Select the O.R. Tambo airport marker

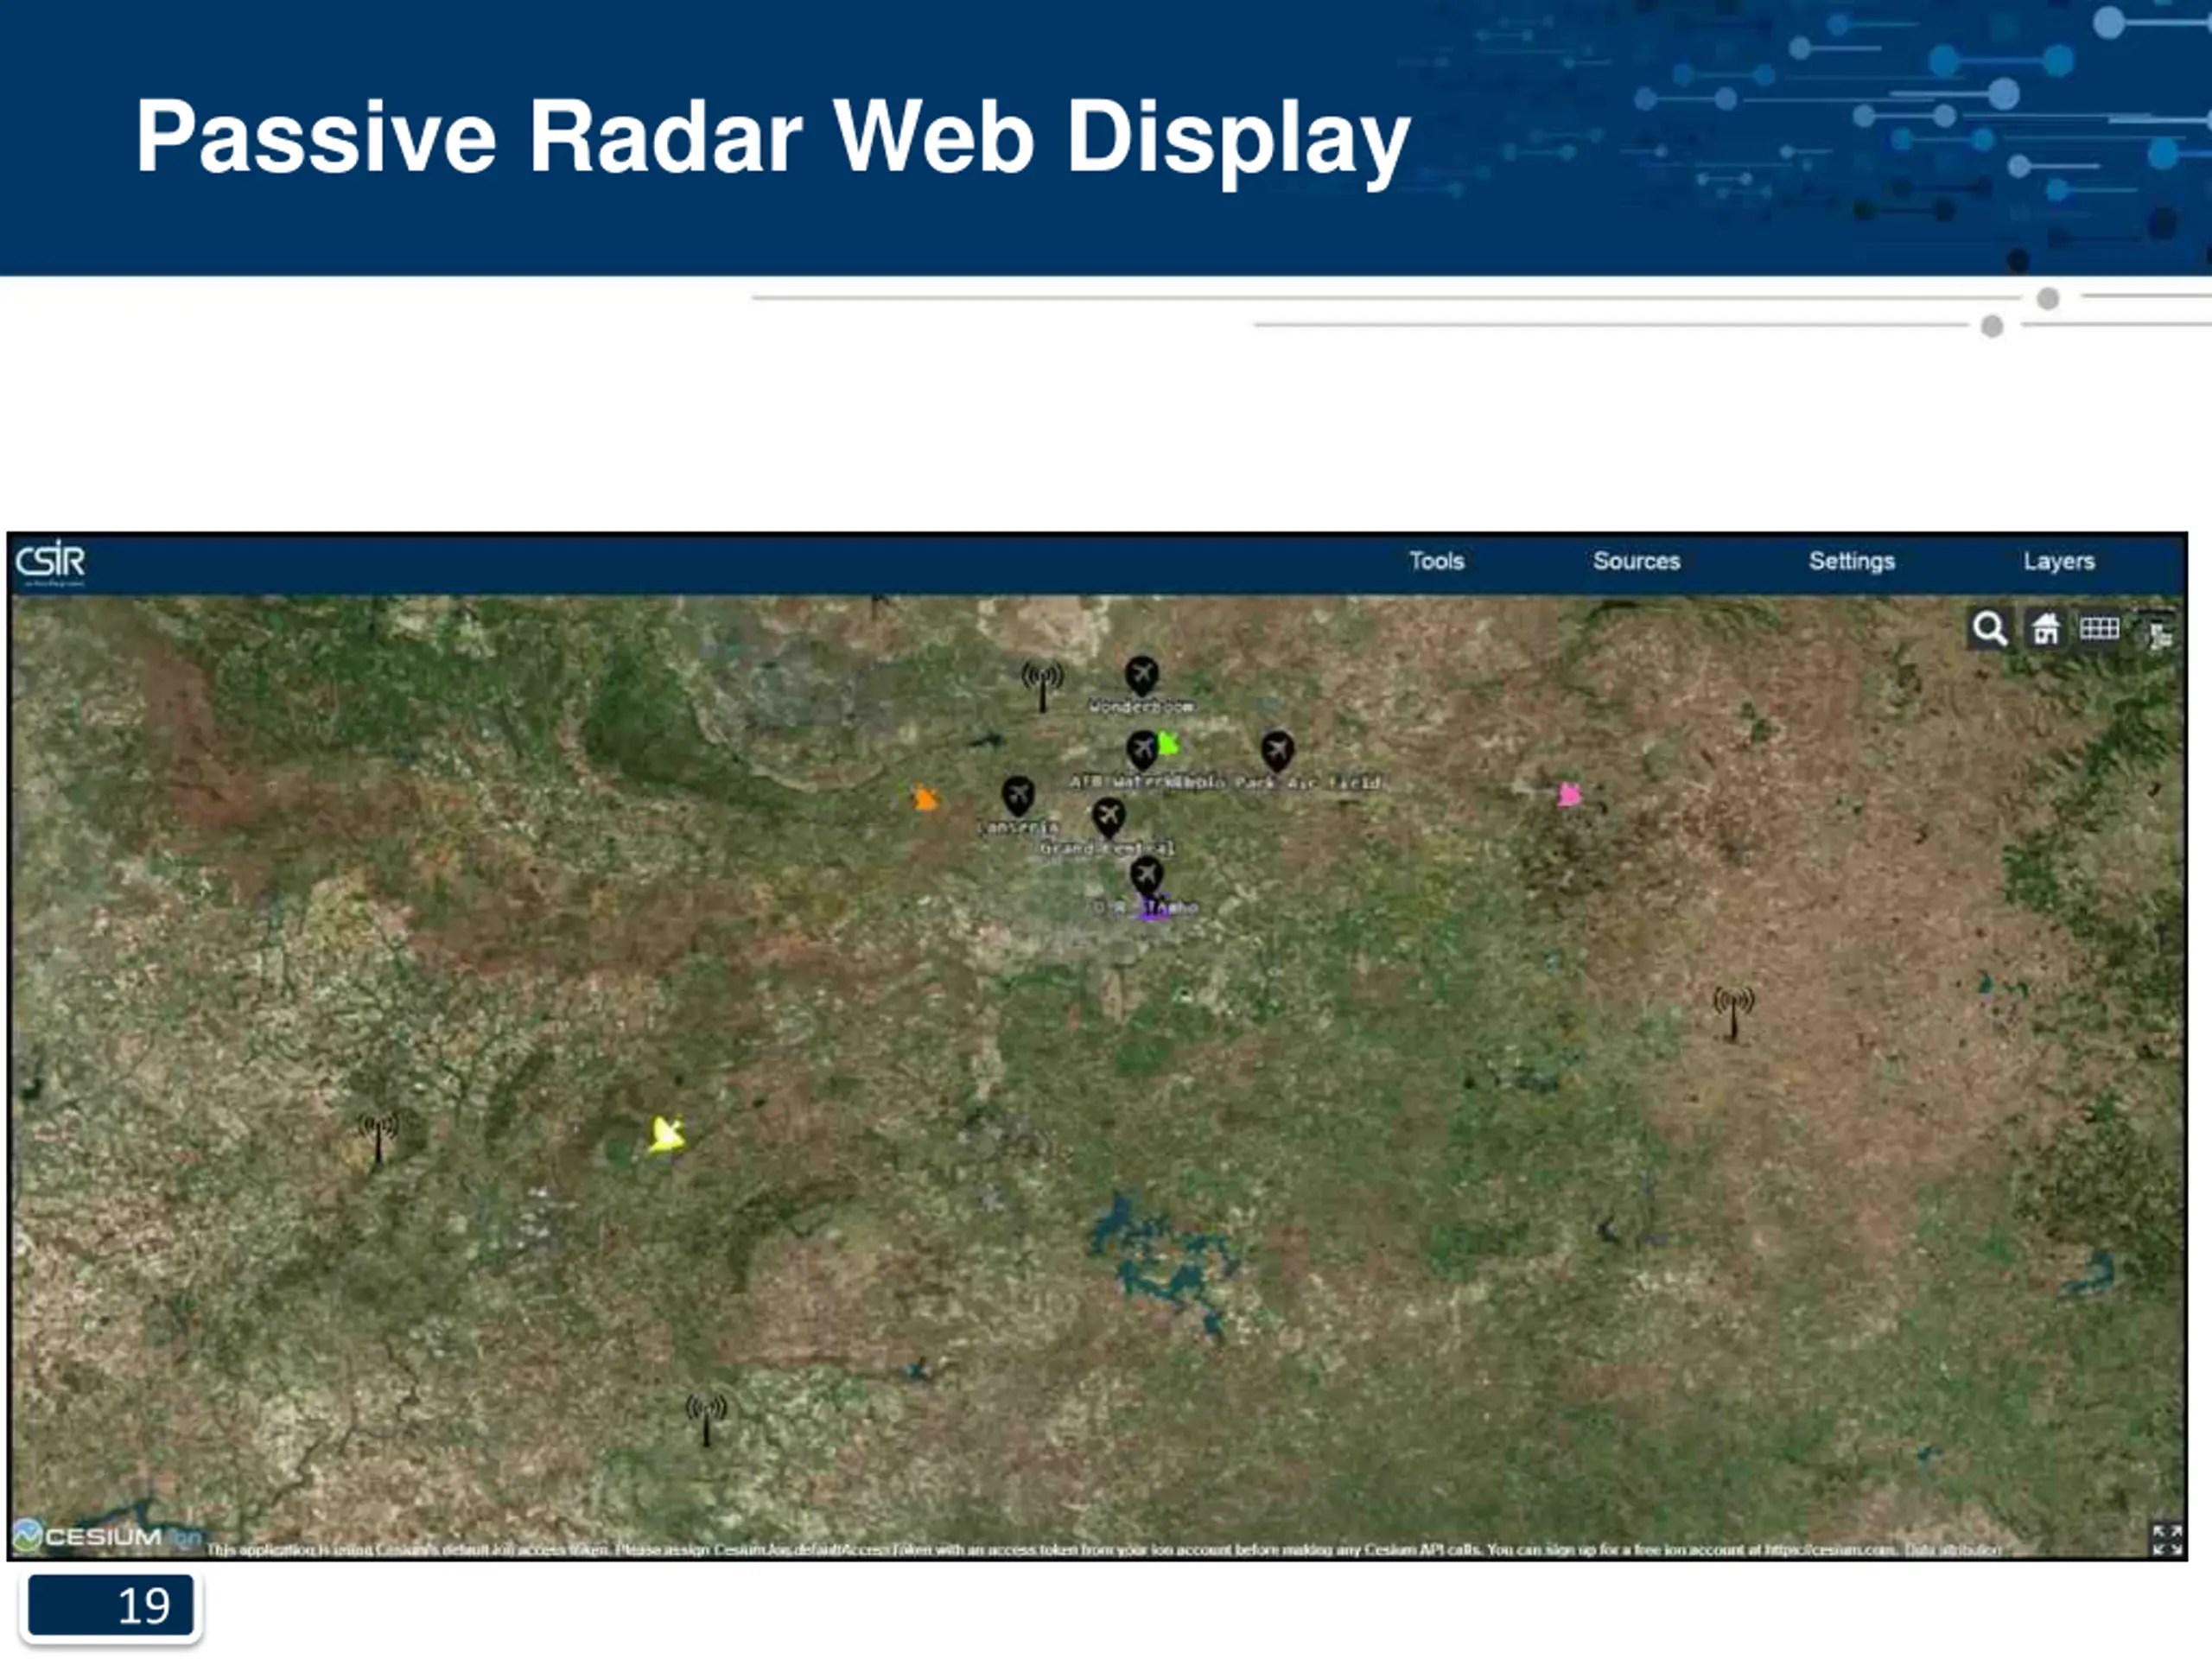tap(1146, 877)
